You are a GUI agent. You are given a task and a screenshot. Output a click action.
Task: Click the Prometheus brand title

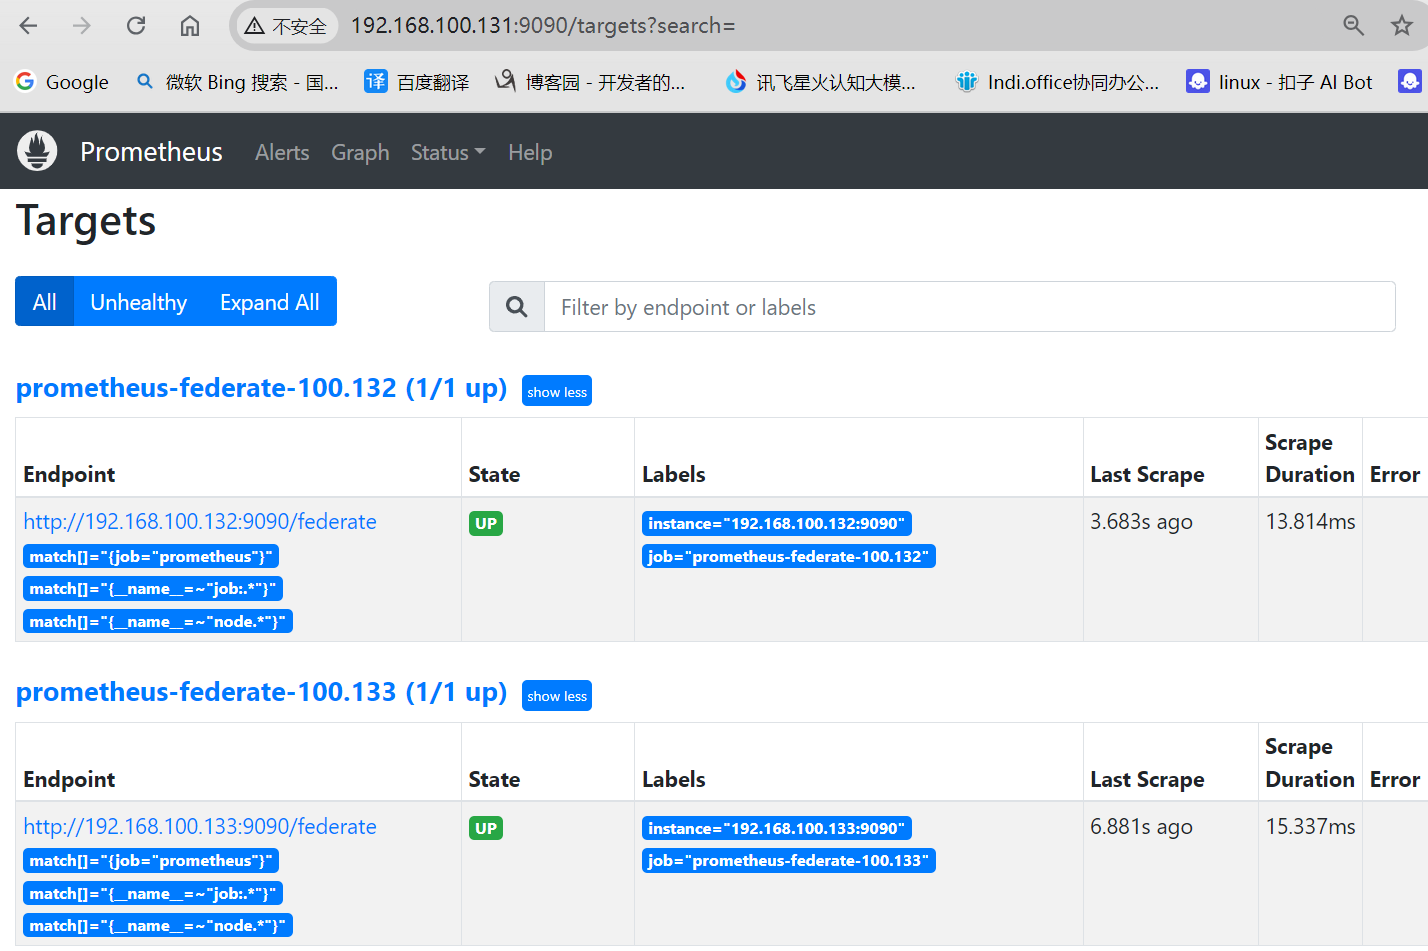(151, 152)
